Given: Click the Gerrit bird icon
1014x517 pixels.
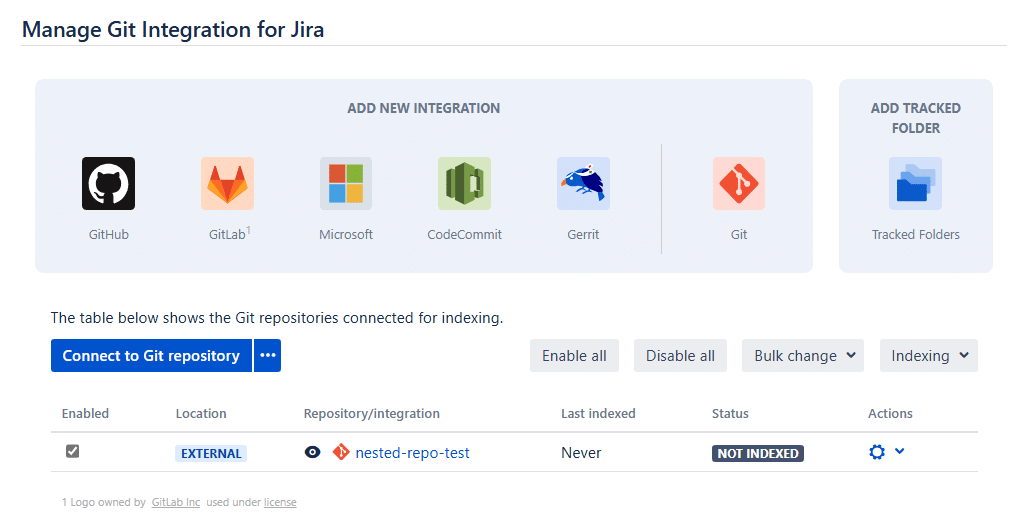Looking at the screenshot, I should pyautogui.click(x=583, y=184).
